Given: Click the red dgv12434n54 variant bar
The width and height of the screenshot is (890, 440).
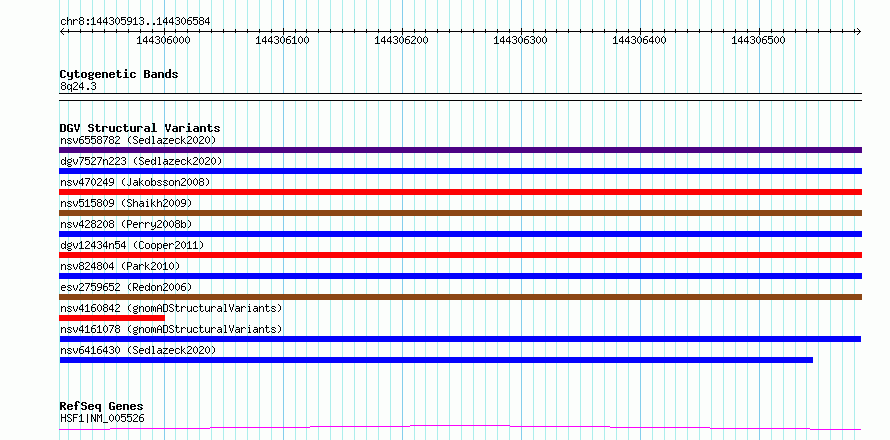Looking at the screenshot, I should coord(460,255).
